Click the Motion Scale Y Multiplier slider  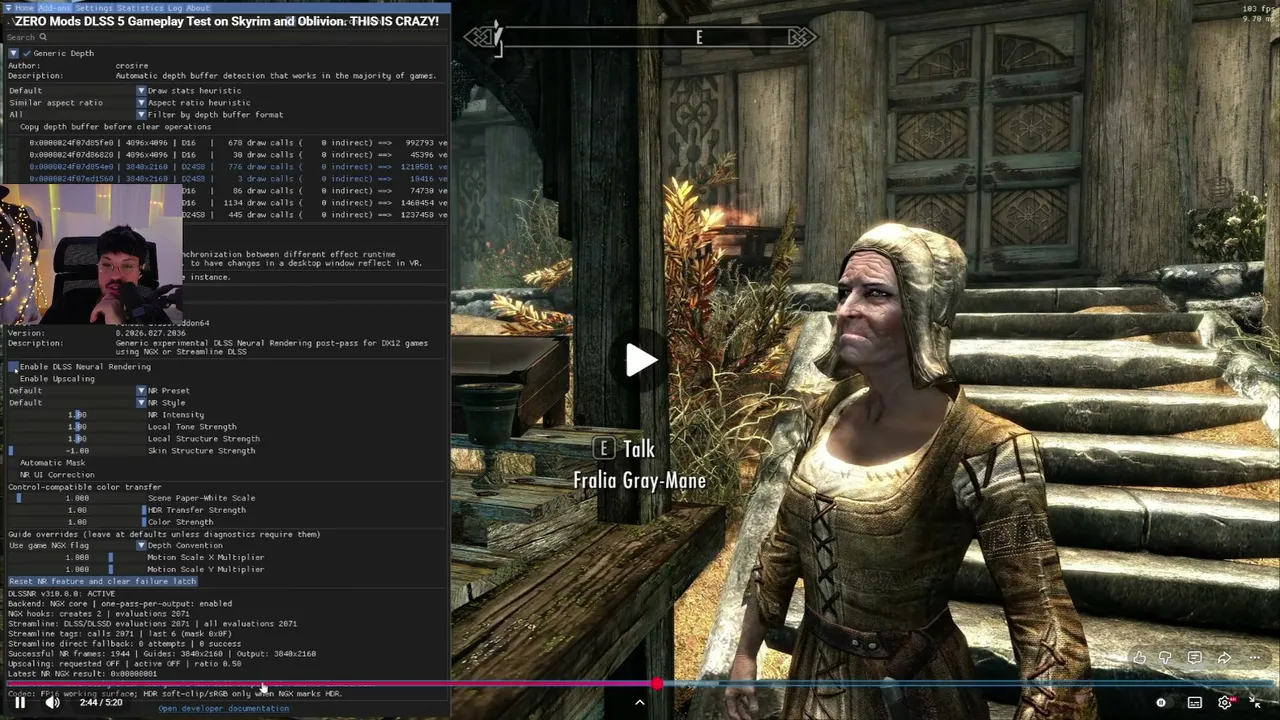76,570
